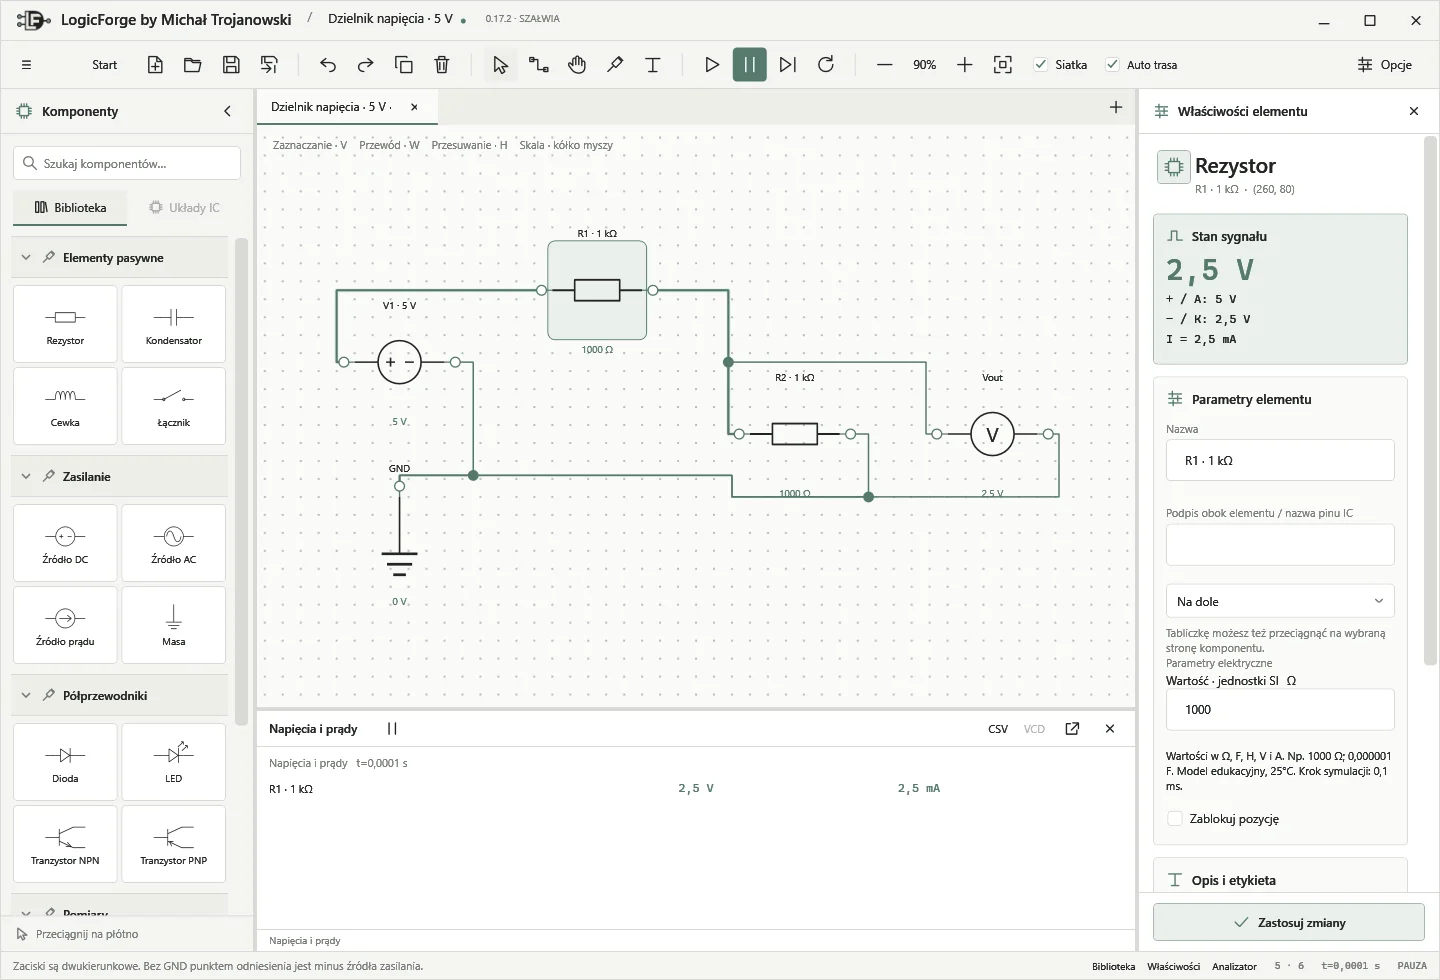
Task: Undo the last action
Action: pos(328,65)
